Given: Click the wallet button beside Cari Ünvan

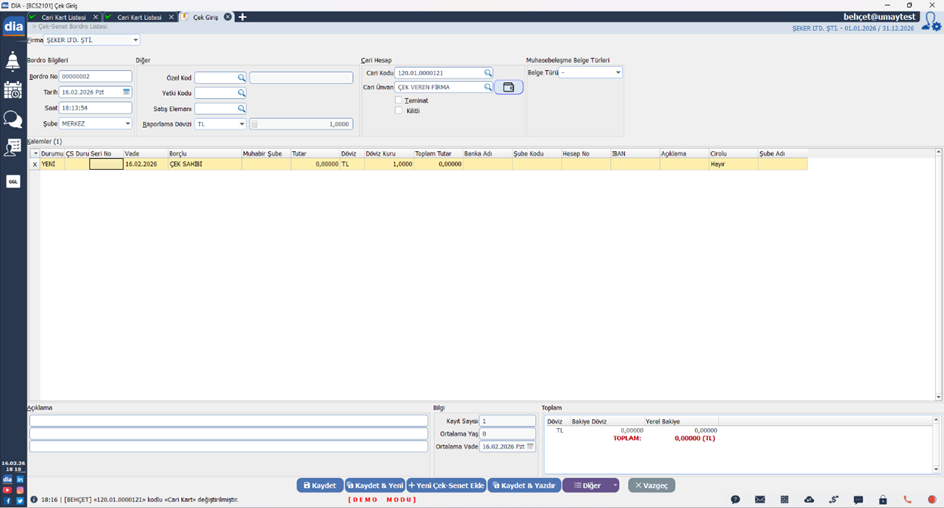Looking at the screenshot, I should point(508,88).
